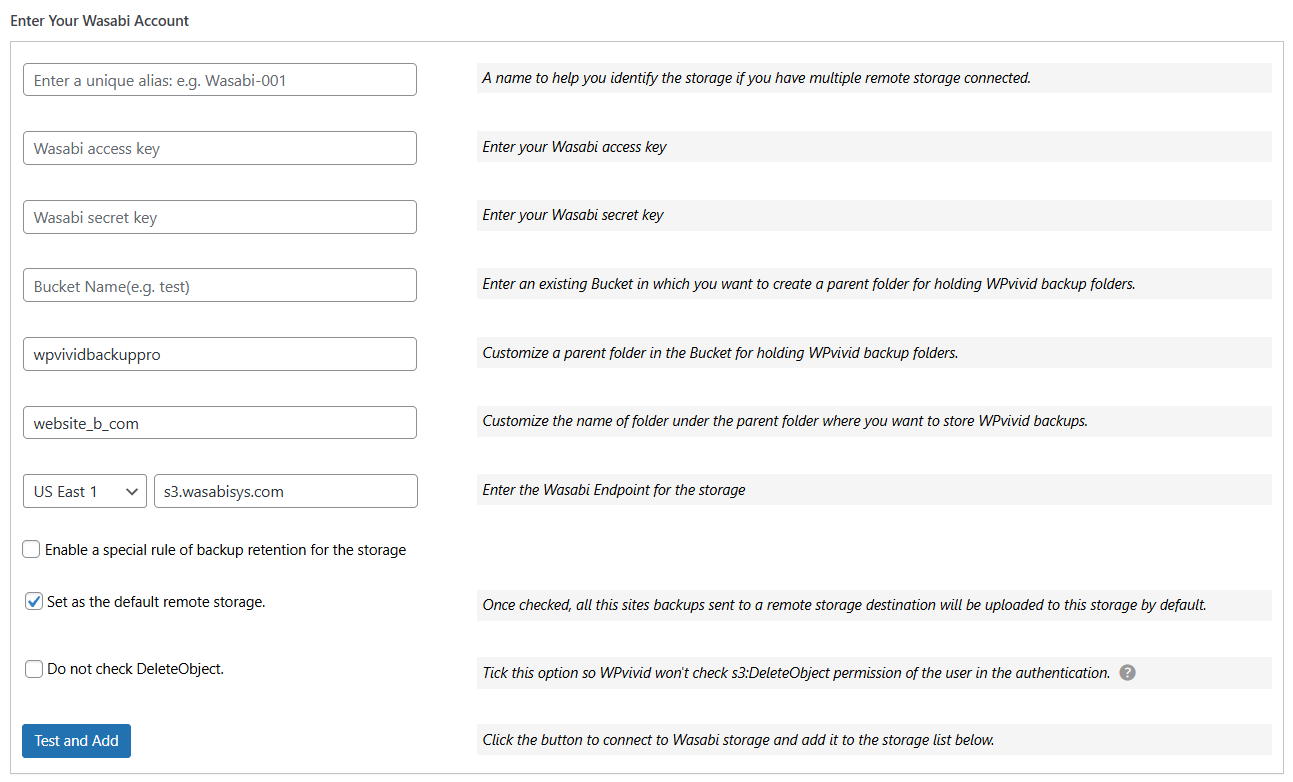This screenshot has width=1293, height=782.
Task: Edit the website_b_com folder name field
Action: click(x=220, y=423)
